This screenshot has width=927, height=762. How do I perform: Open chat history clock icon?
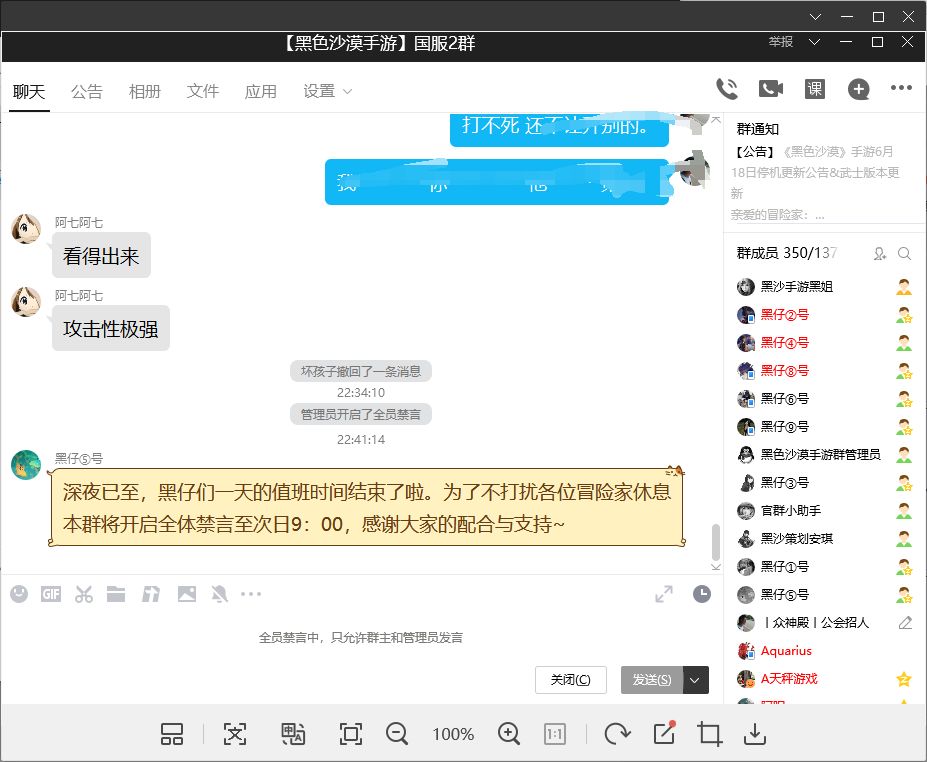click(x=702, y=594)
